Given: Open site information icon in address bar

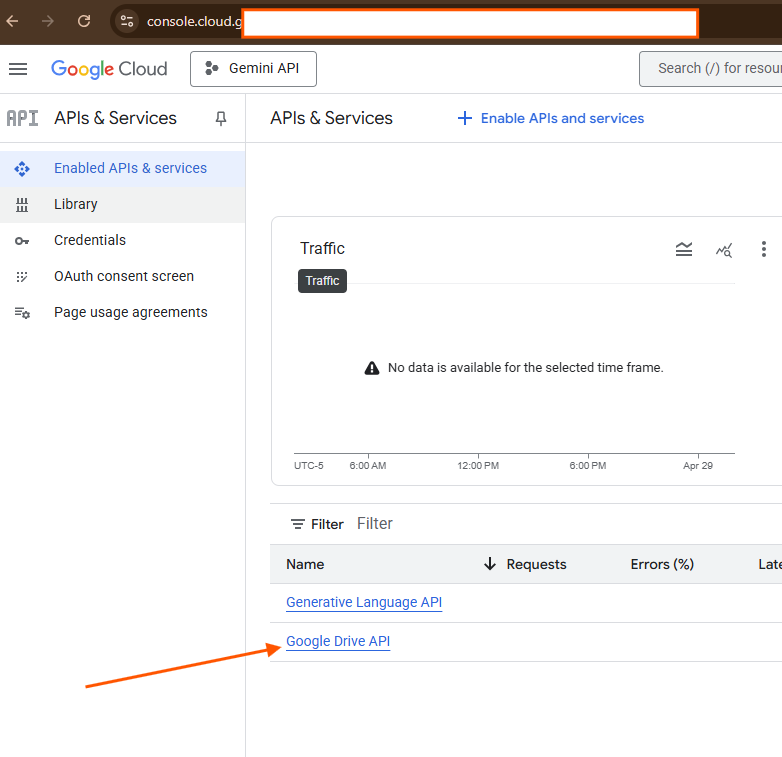Looking at the screenshot, I should pyautogui.click(x=127, y=21).
